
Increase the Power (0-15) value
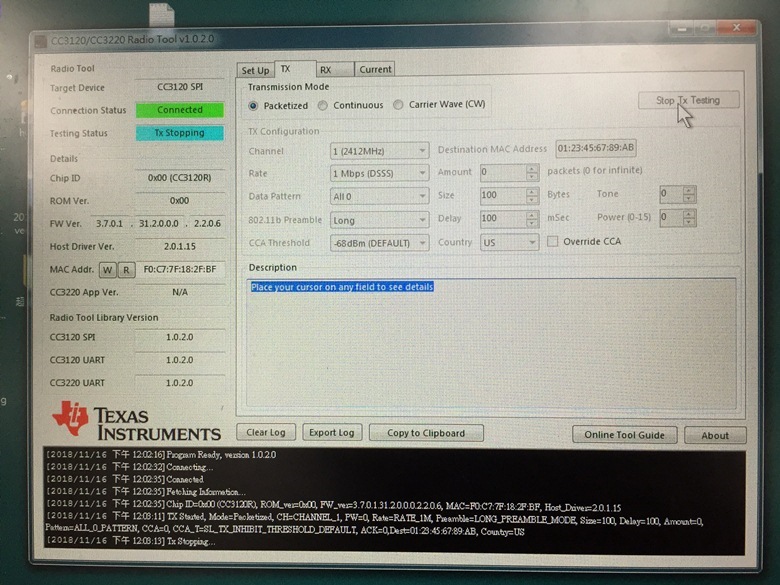(689, 213)
